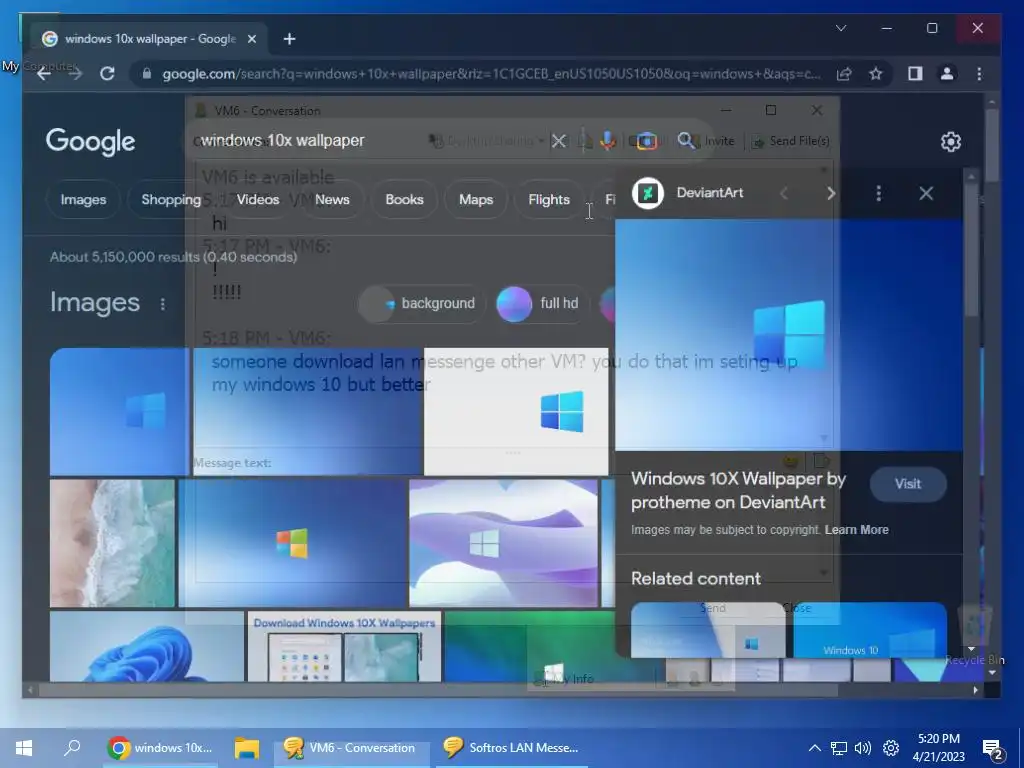Select the 'background' image suggestion chip
The width and height of the screenshot is (1024, 768).
click(x=422, y=304)
